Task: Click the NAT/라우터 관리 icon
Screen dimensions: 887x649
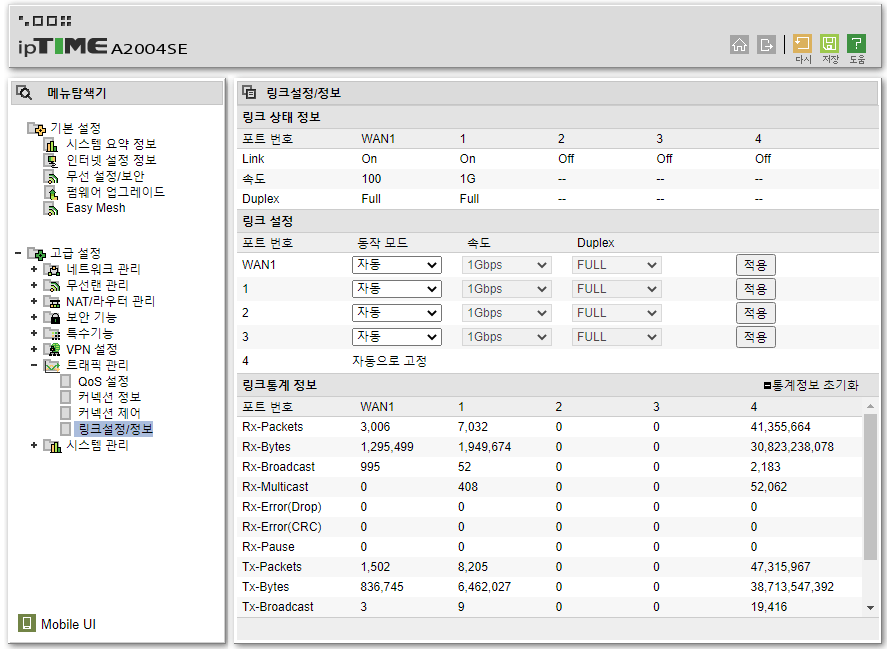Action: (x=52, y=302)
